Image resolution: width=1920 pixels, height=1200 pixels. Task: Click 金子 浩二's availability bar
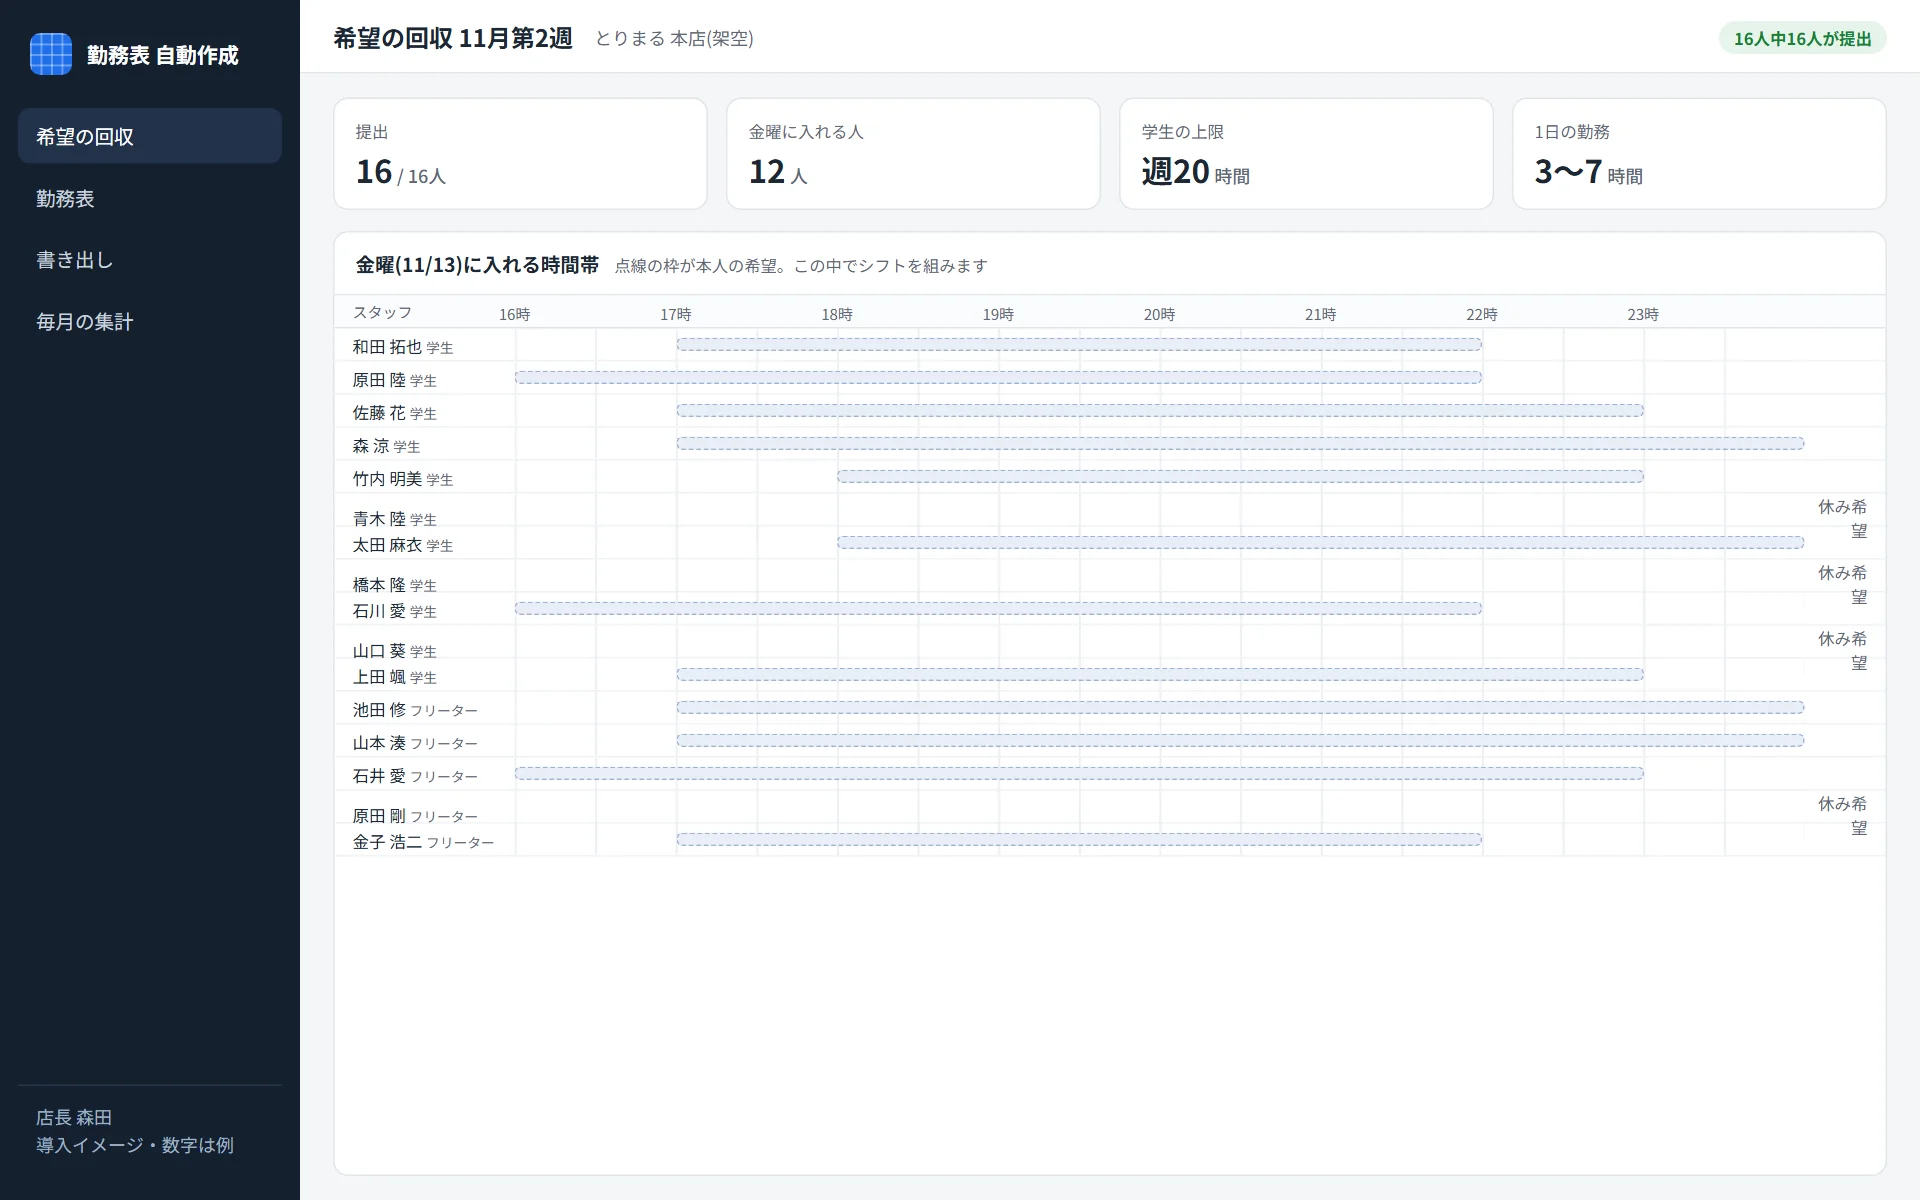pyautogui.click(x=1079, y=839)
